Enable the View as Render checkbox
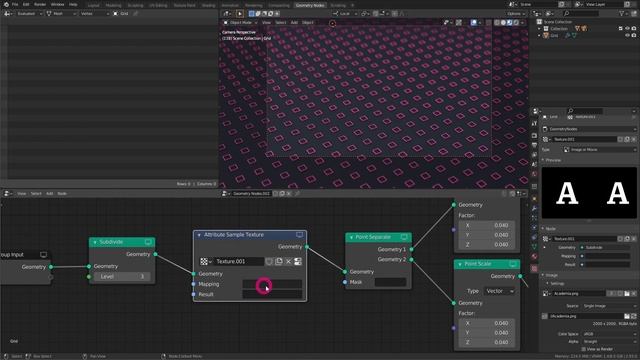 pos(583,349)
